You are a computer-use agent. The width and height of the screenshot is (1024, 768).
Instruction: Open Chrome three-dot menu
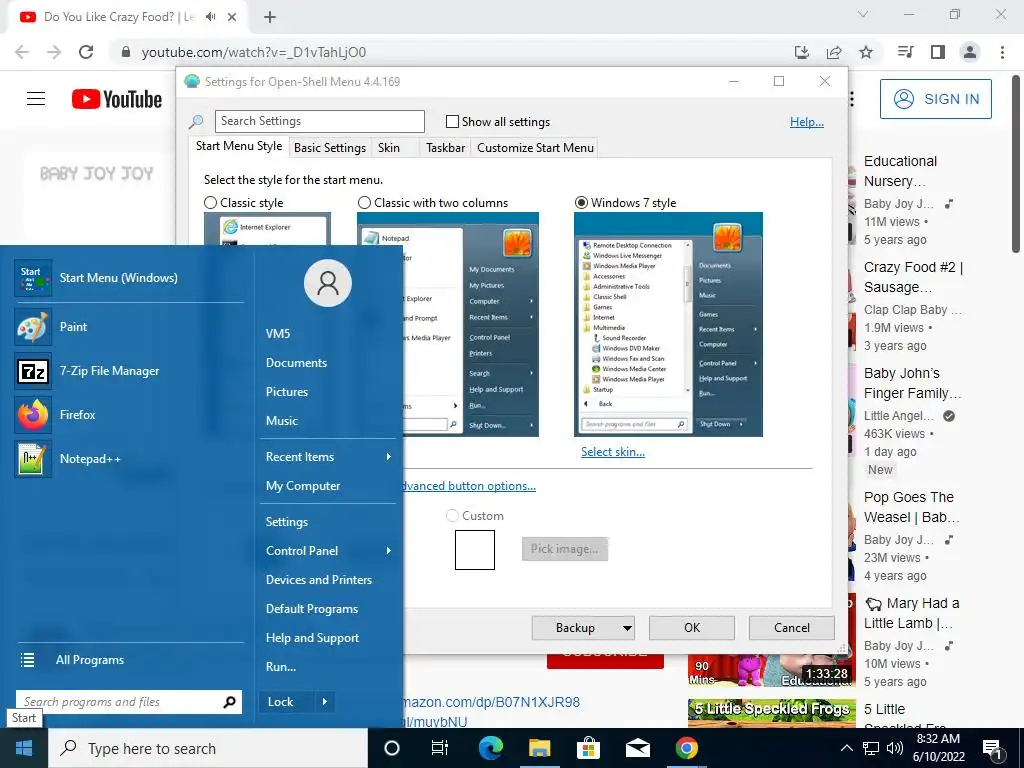tap(1002, 52)
